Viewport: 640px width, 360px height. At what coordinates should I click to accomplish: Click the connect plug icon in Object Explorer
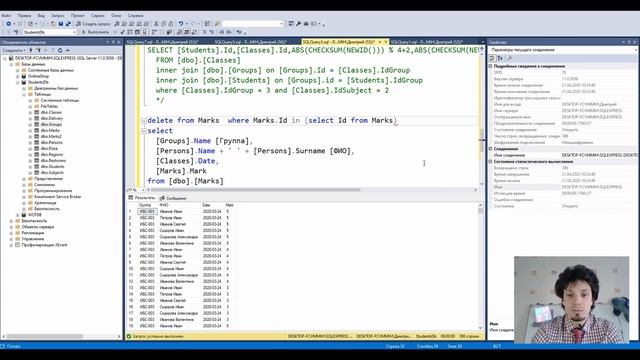point(31,50)
